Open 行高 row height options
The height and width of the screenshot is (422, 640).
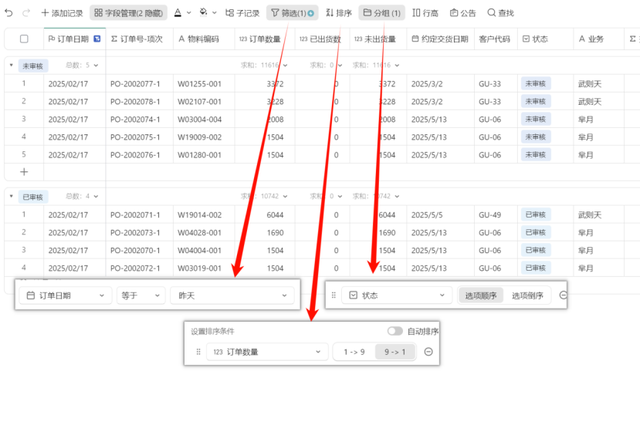(425, 13)
